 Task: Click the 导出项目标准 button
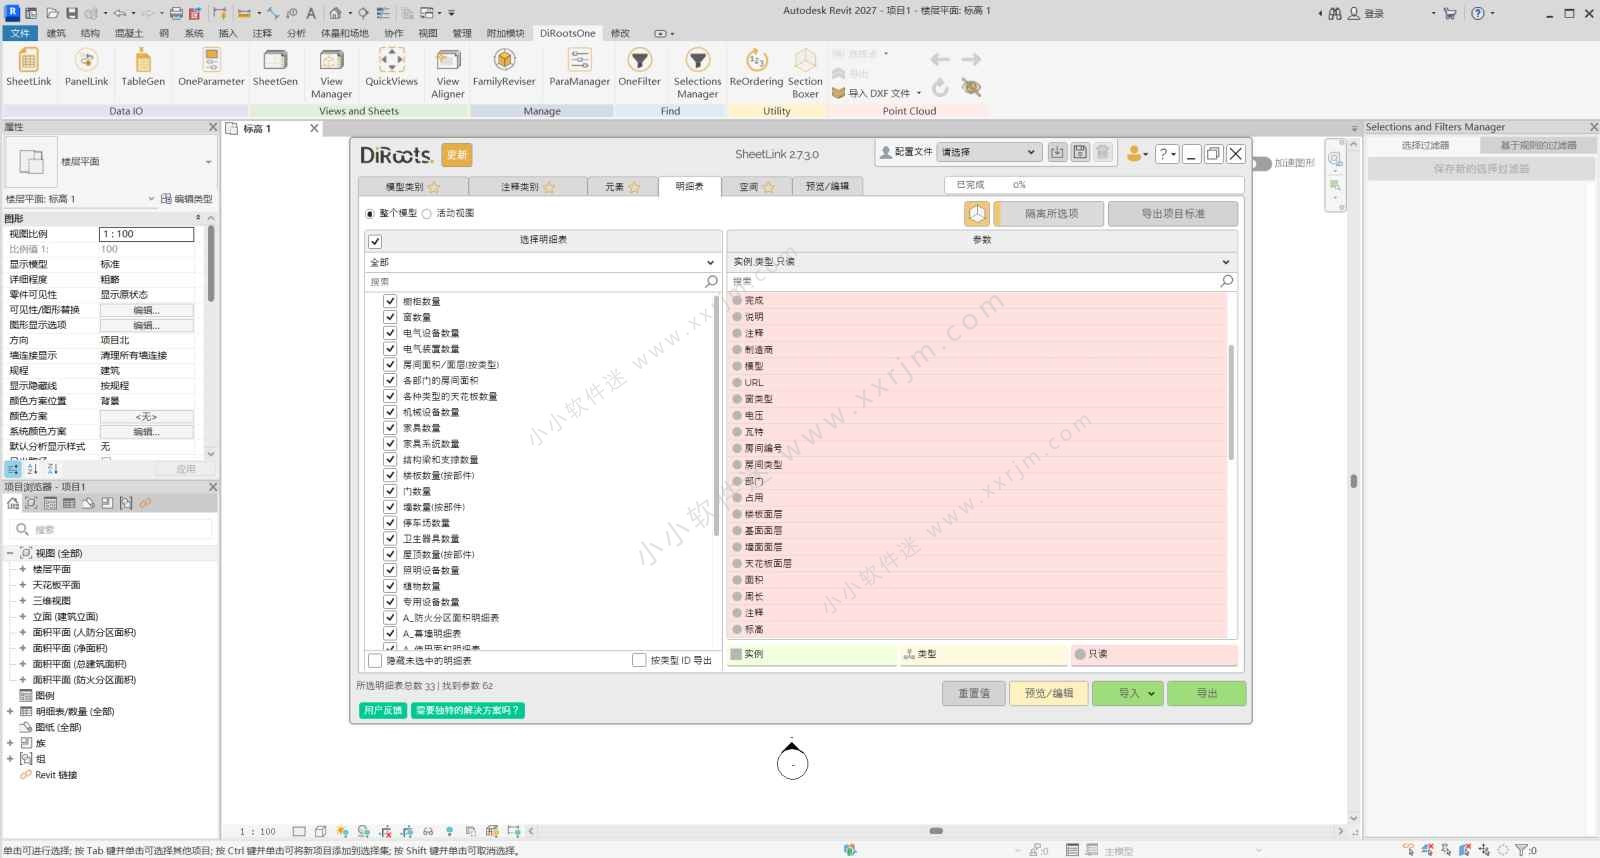click(x=1173, y=214)
